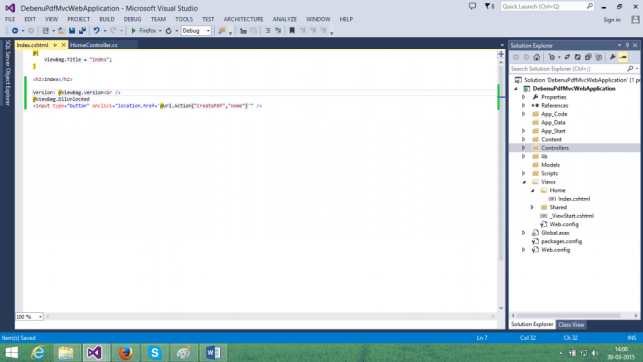Save the current file using the disk icon
This screenshot has height=362, width=643.
coord(72,31)
